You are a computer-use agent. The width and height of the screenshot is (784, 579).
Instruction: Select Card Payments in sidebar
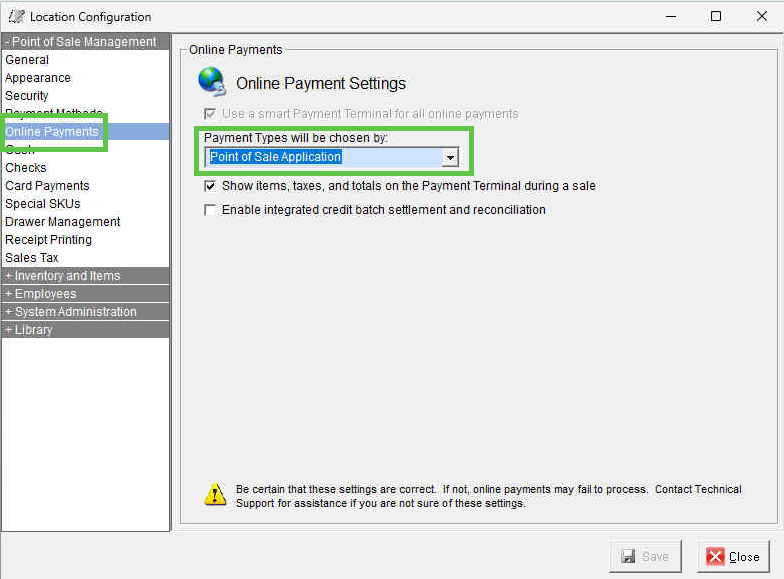[47, 186]
